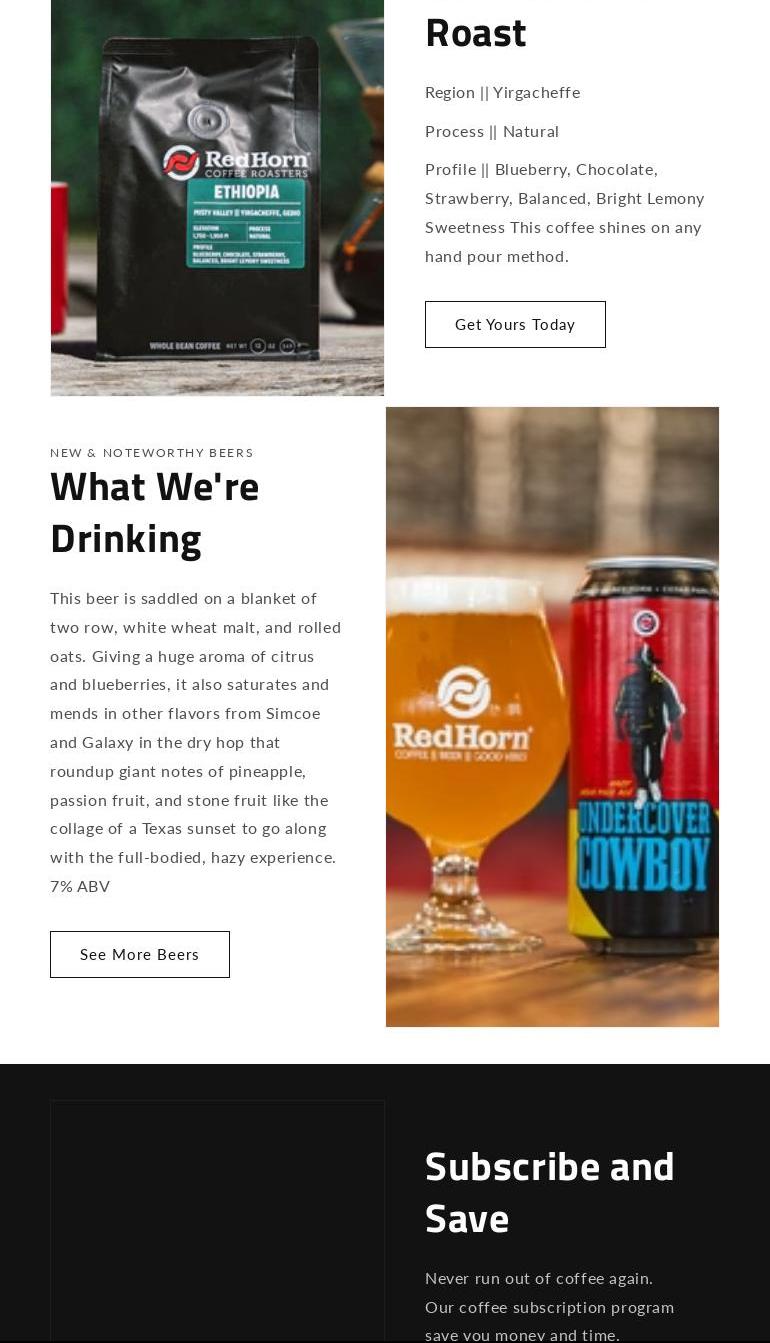Click the empty dark image placeholder
Image resolution: width=770 pixels, height=1343 pixels.
pos(217,1220)
